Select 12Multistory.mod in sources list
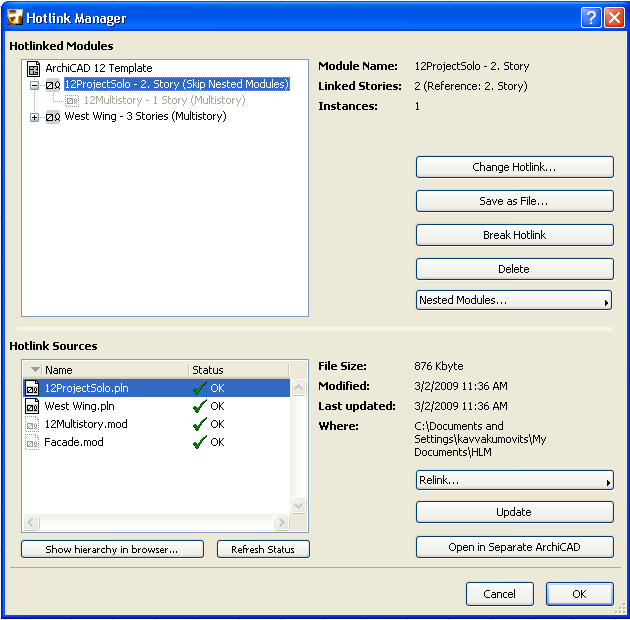 tap(156, 424)
